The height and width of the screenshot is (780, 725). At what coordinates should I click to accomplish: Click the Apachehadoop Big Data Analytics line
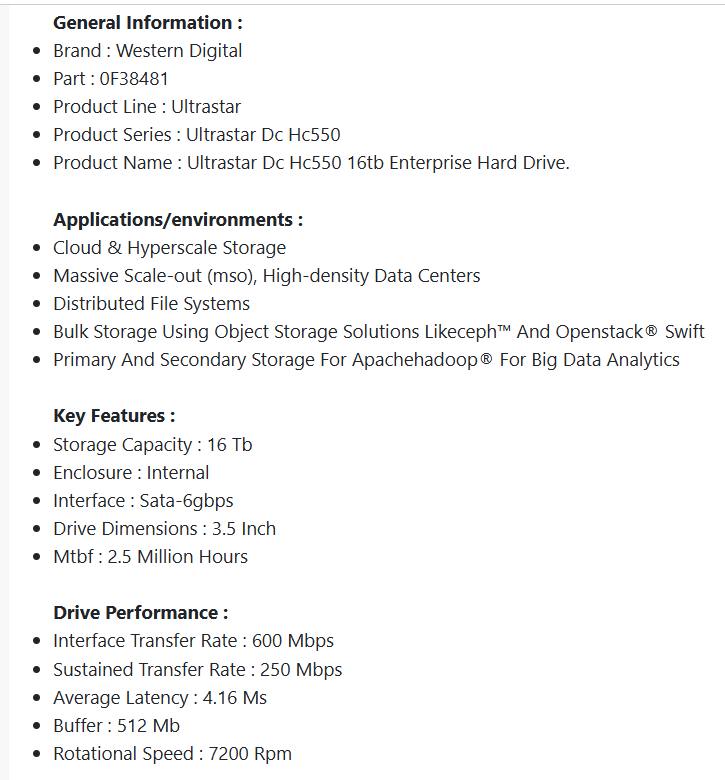point(366,359)
